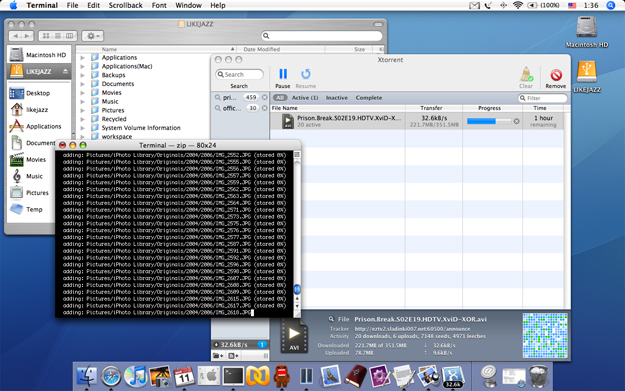Image resolution: width=625 pixels, height=391 pixels.
Task: Click the AVI file icon in torrent row
Action: coord(288,121)
